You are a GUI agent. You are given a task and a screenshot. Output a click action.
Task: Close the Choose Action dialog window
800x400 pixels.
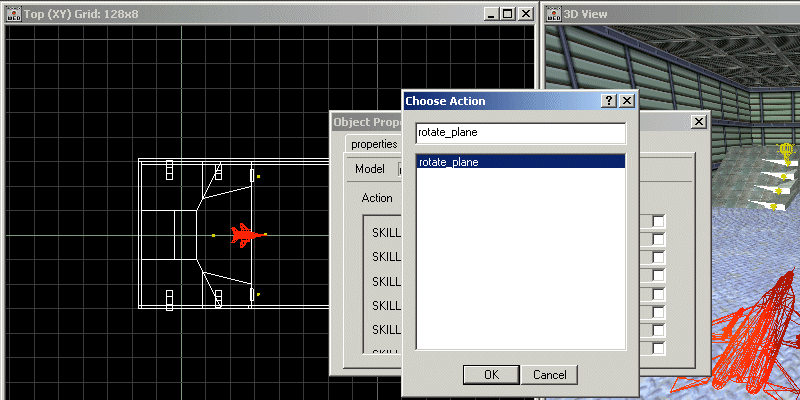tap(626, 101)
